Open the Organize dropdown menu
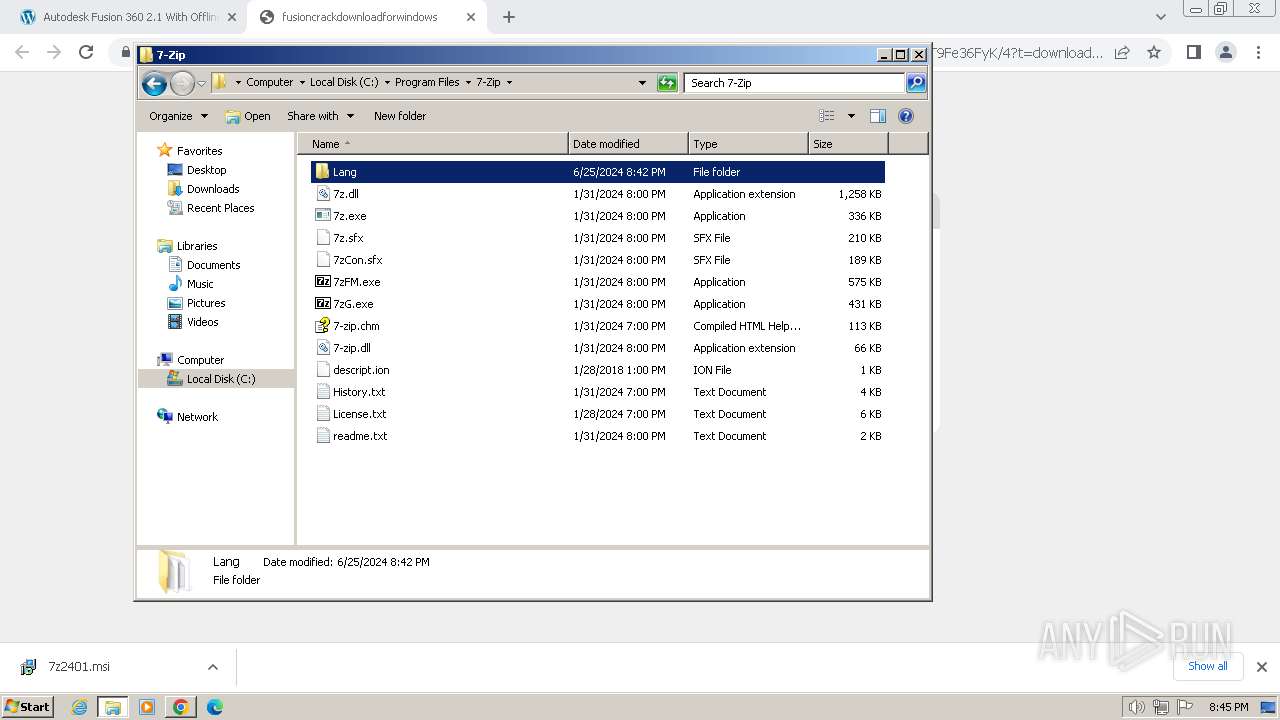 [x=179, y=116]
